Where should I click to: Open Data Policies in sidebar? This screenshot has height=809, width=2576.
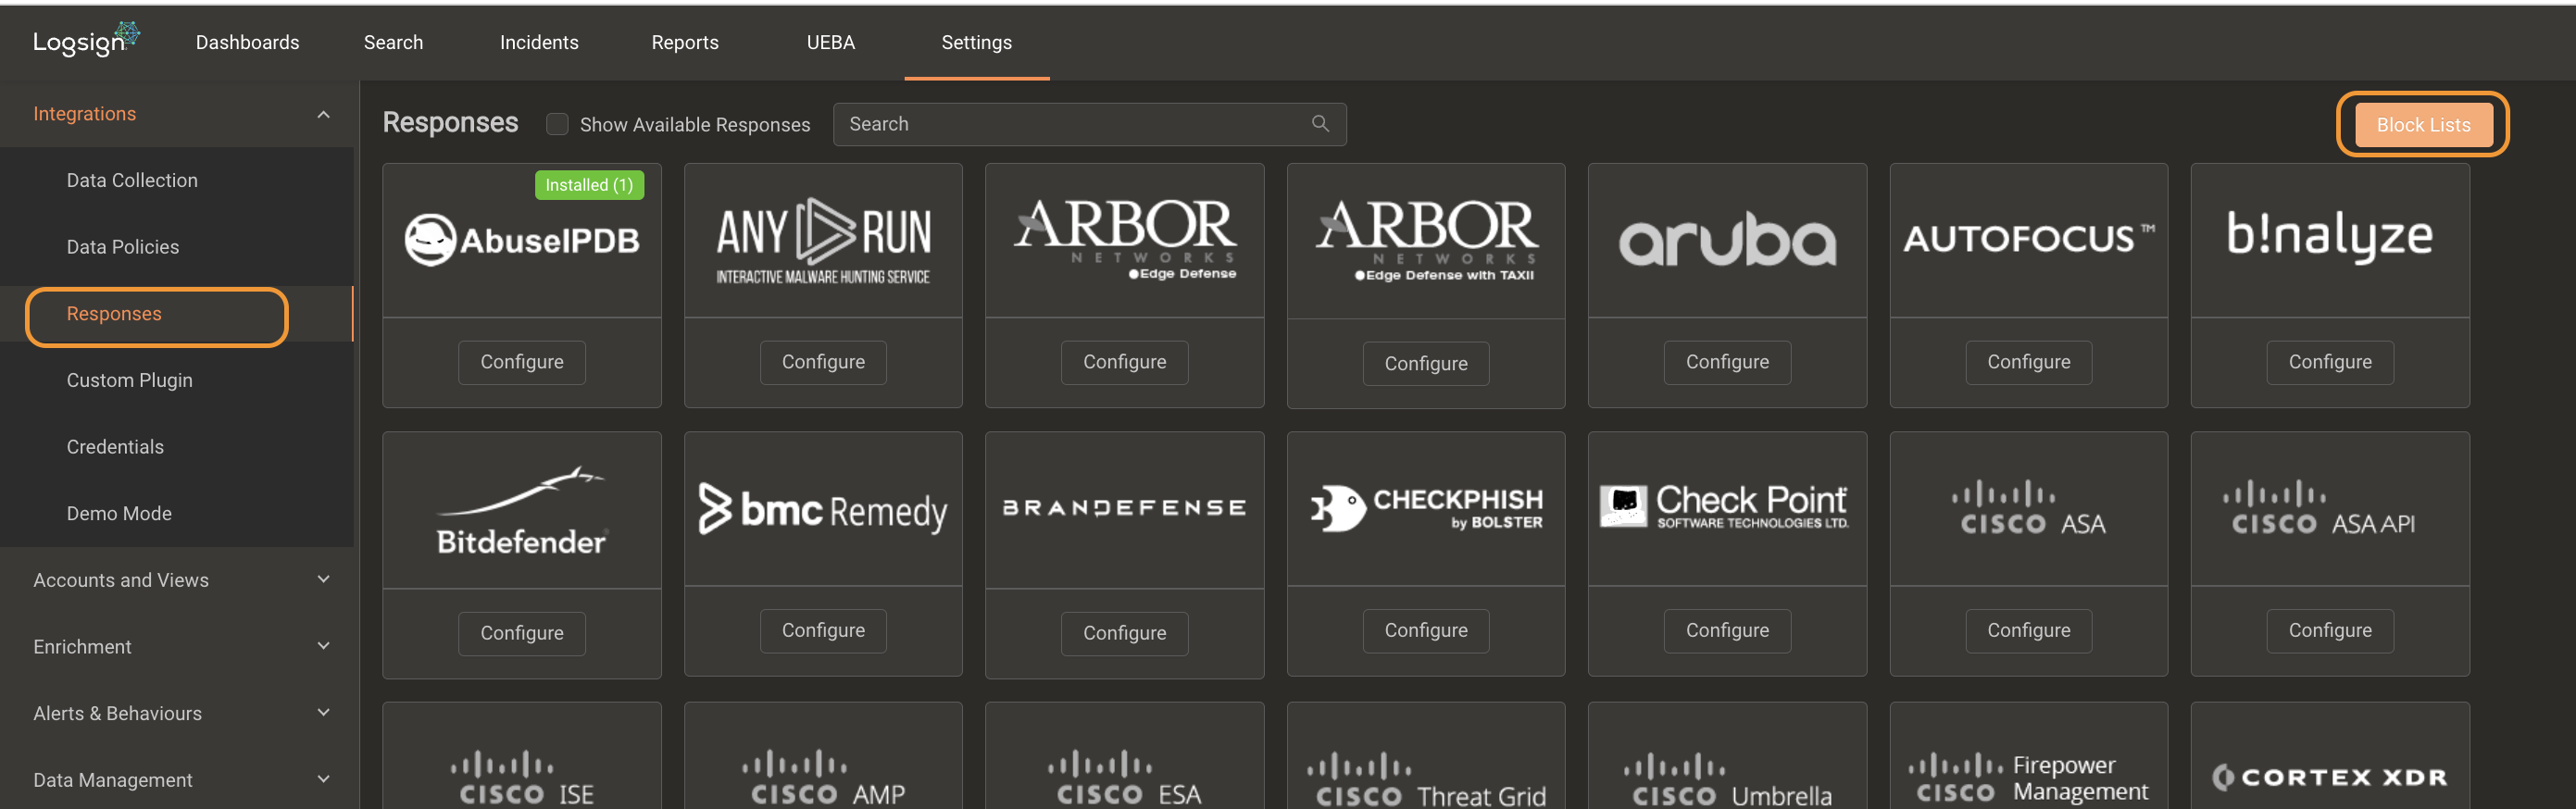pos(123,247)
